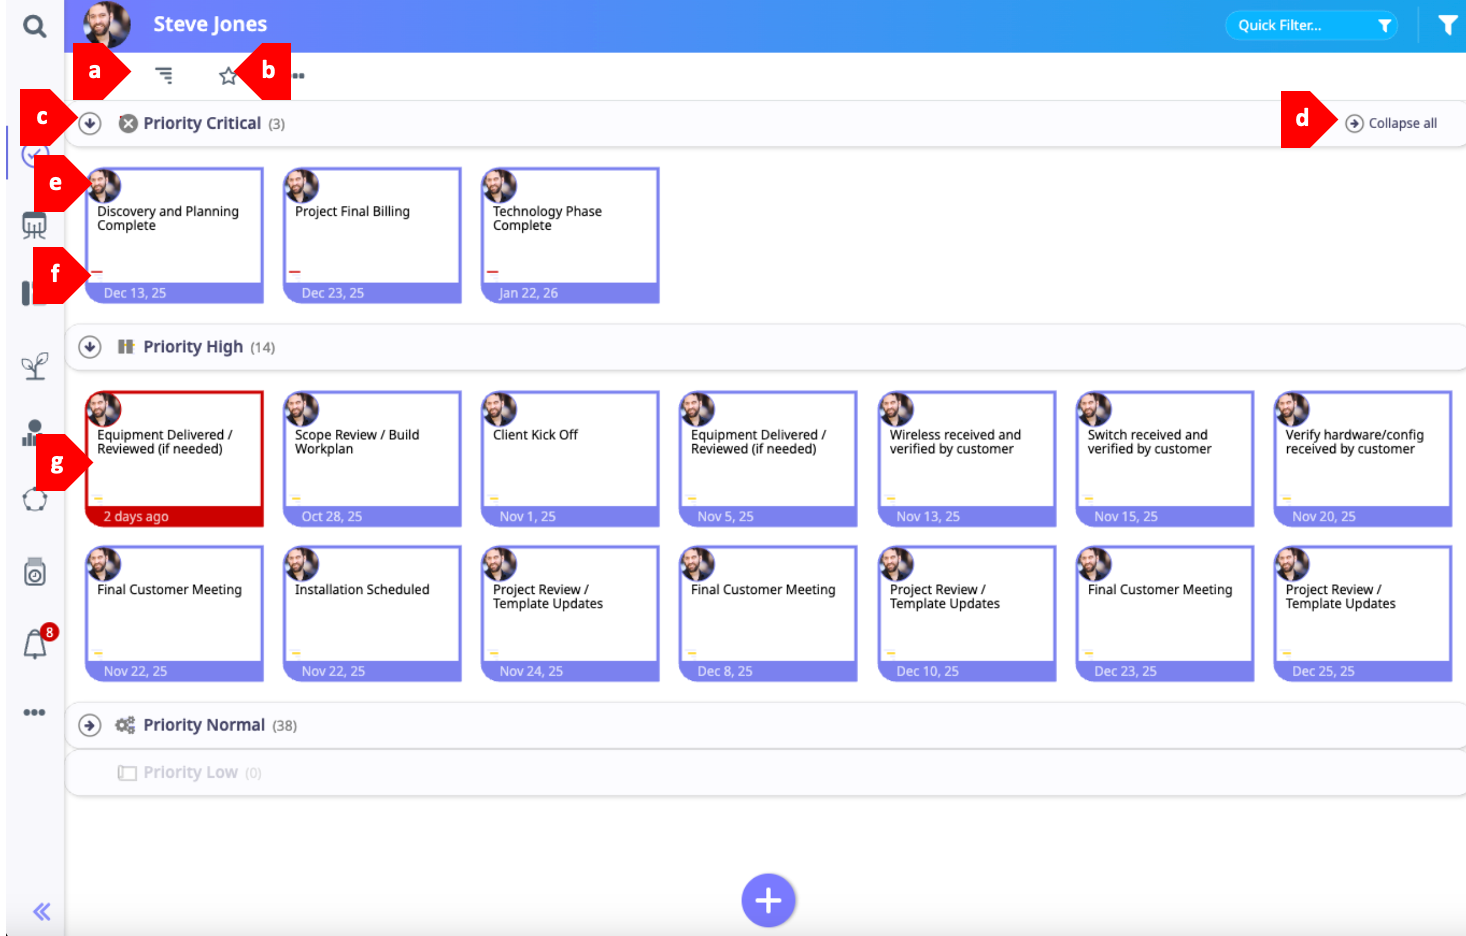Open overdue card dated 2 days ago
The width and height of the screenshot is (1466, 936).
(174, 459)
